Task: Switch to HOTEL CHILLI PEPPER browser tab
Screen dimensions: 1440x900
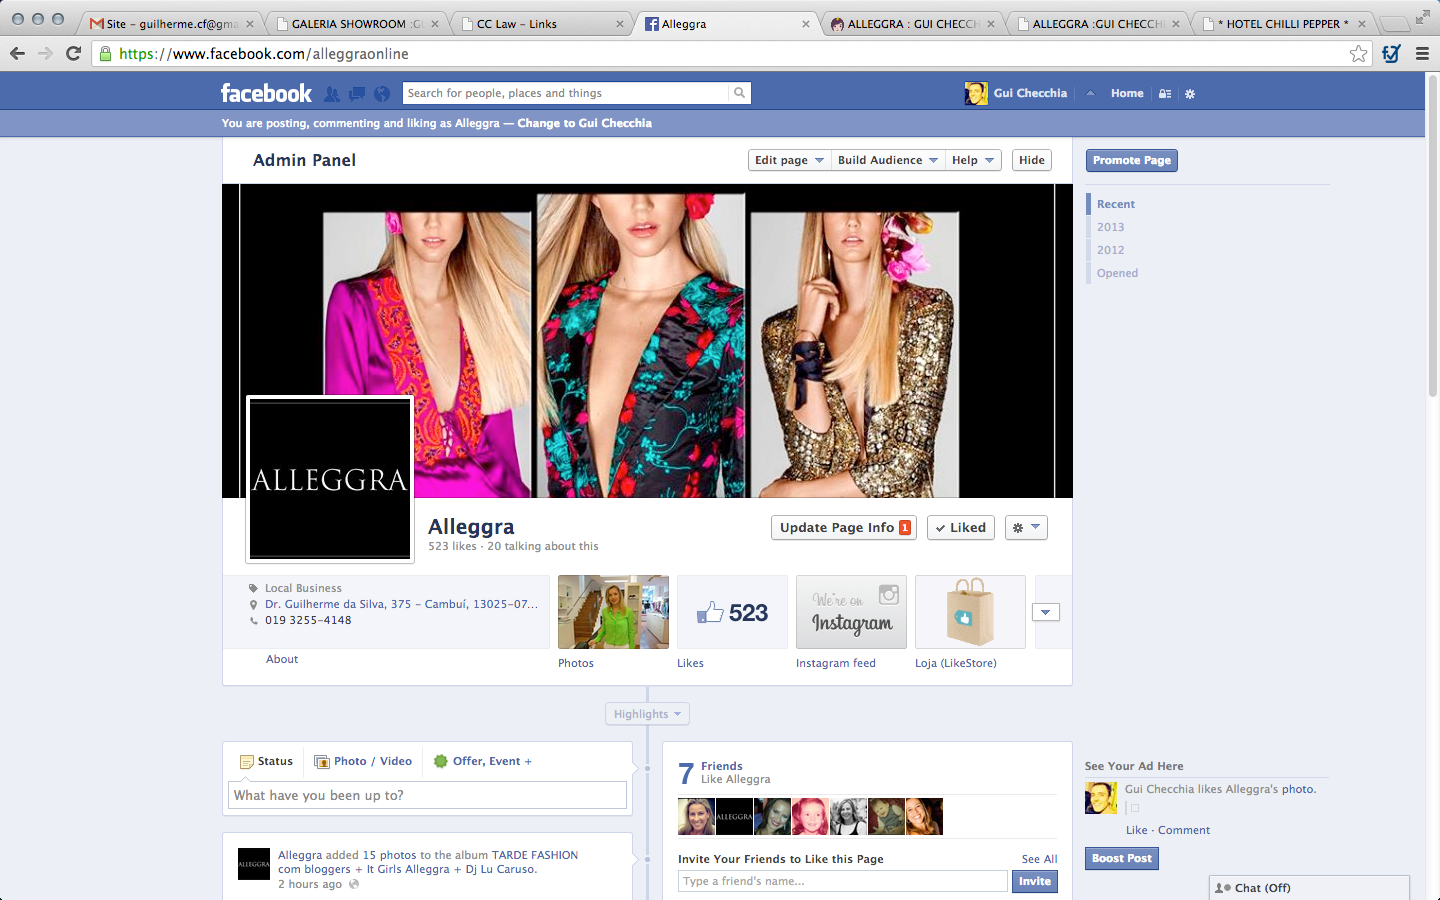Action: coord(1283,23)
